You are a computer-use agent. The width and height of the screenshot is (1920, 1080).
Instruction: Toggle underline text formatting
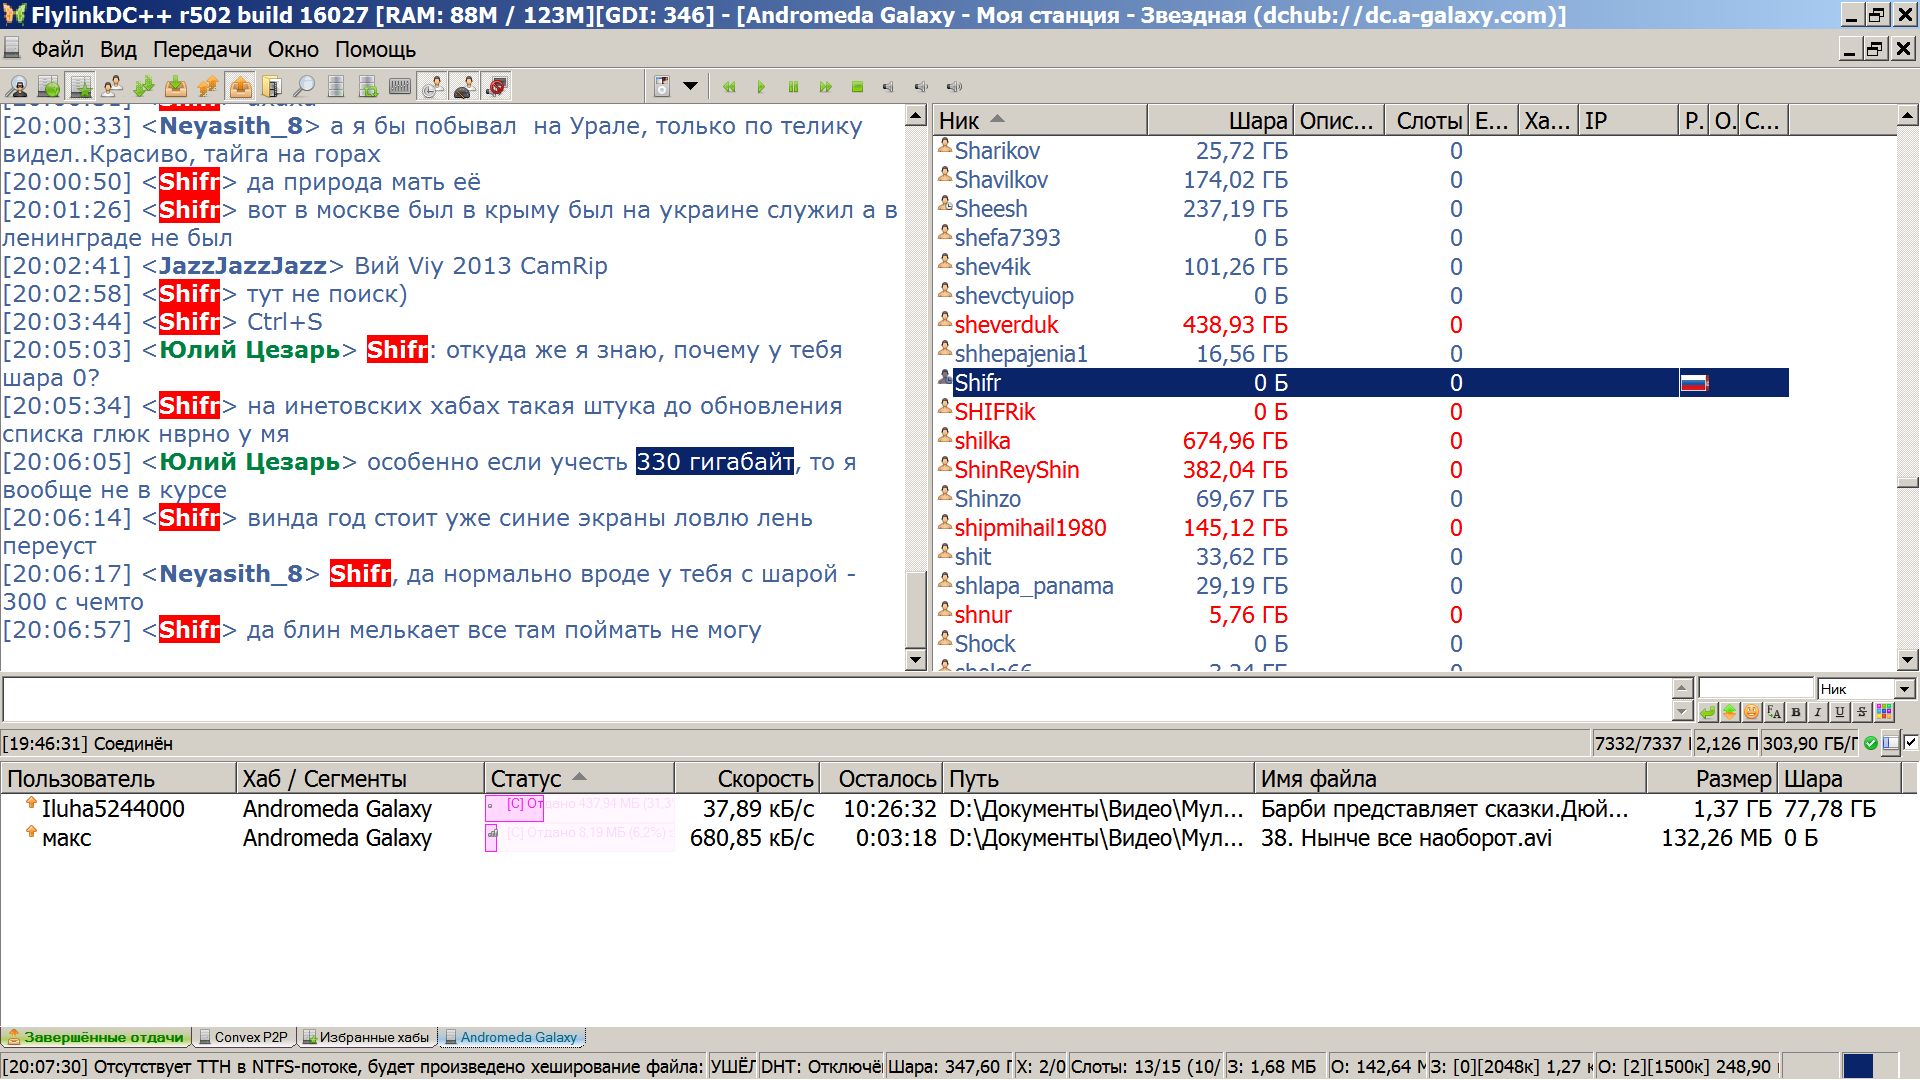(x=1840, y=712)
